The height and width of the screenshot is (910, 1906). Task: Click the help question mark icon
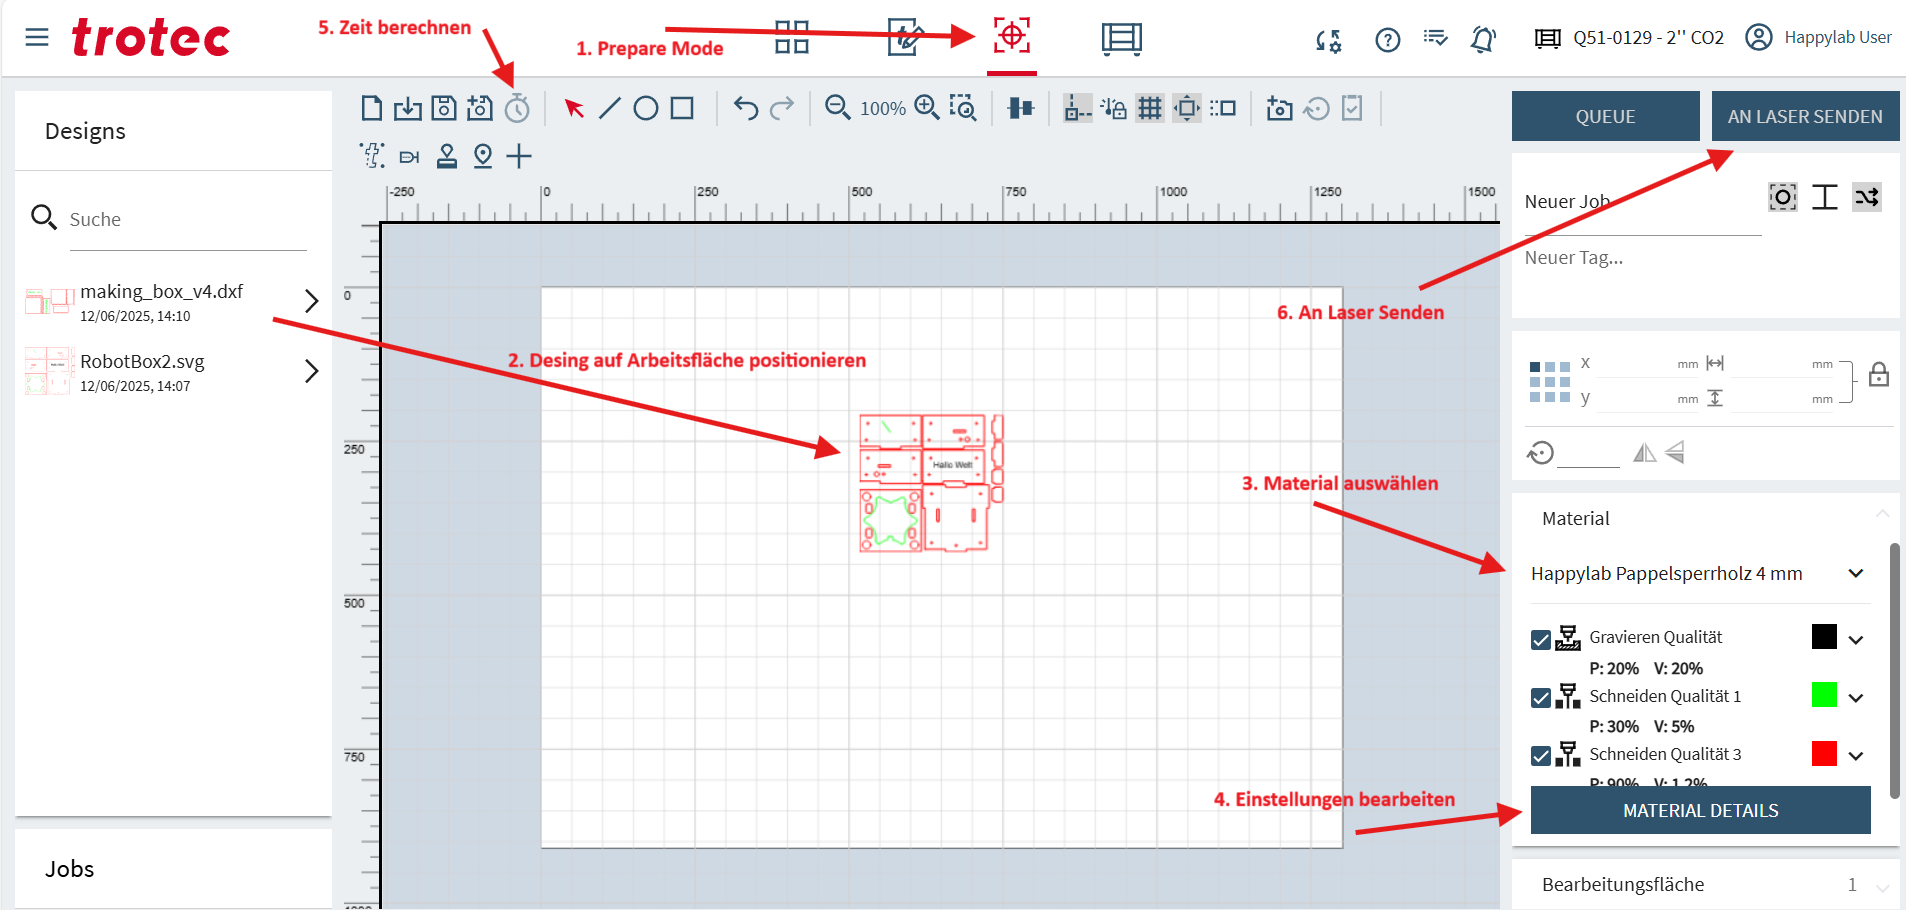[1387, 40]
